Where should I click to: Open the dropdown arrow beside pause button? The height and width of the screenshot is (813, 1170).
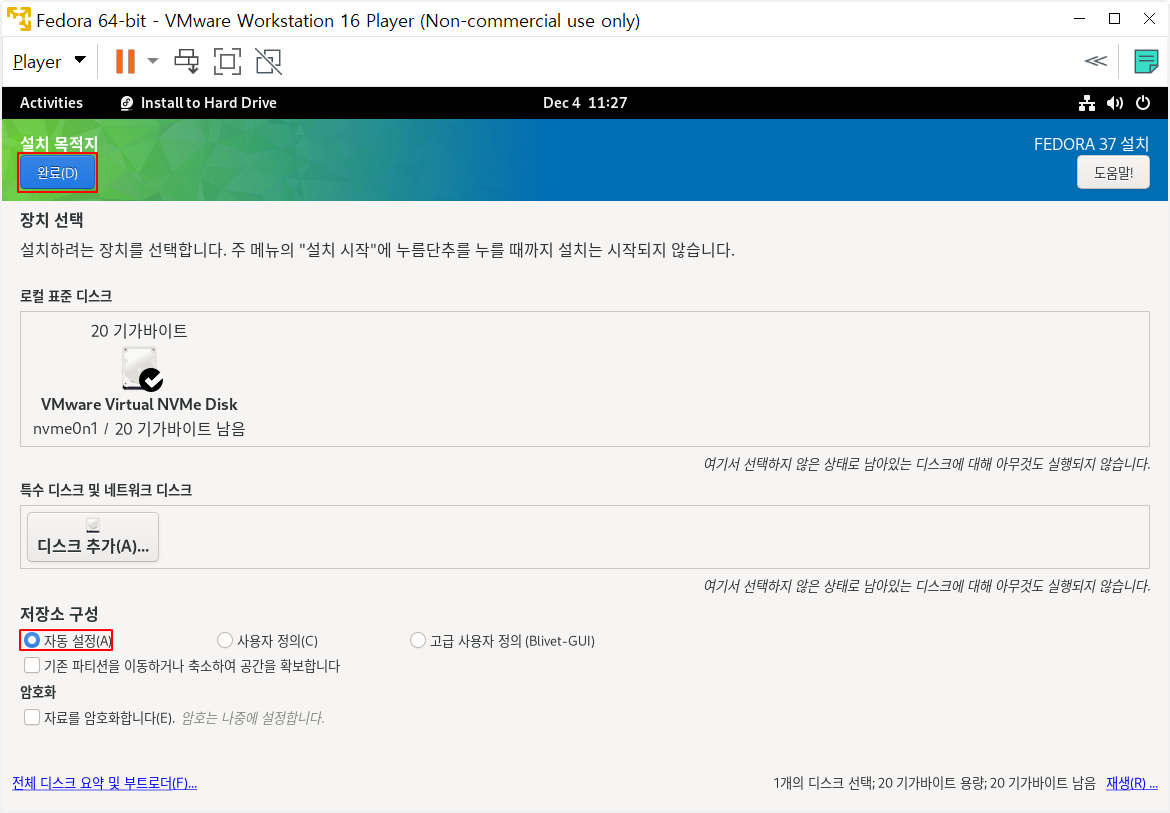(x=153, y=61)
